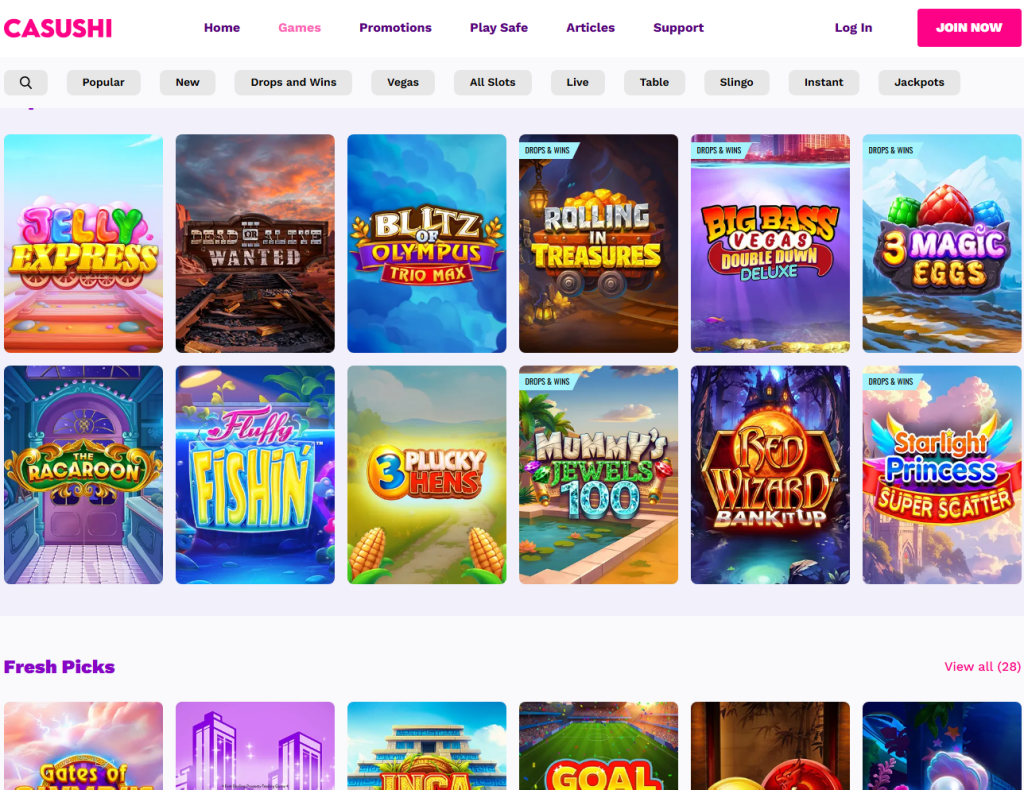Enable the Jackpots filter chip
Screen dimensions: 1024x790
pos(918,82)
